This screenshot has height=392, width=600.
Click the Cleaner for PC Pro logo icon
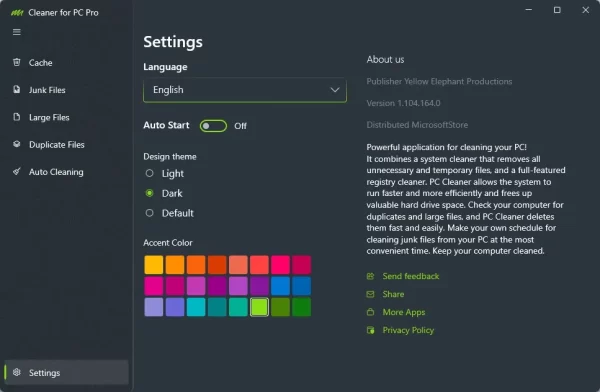(x=17, y=13)
